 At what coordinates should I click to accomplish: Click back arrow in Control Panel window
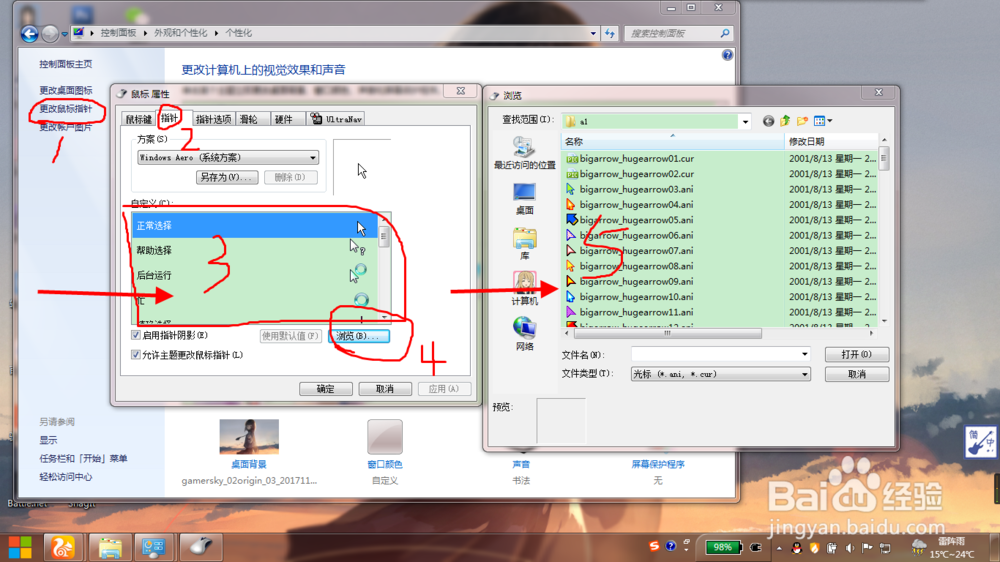29,33
